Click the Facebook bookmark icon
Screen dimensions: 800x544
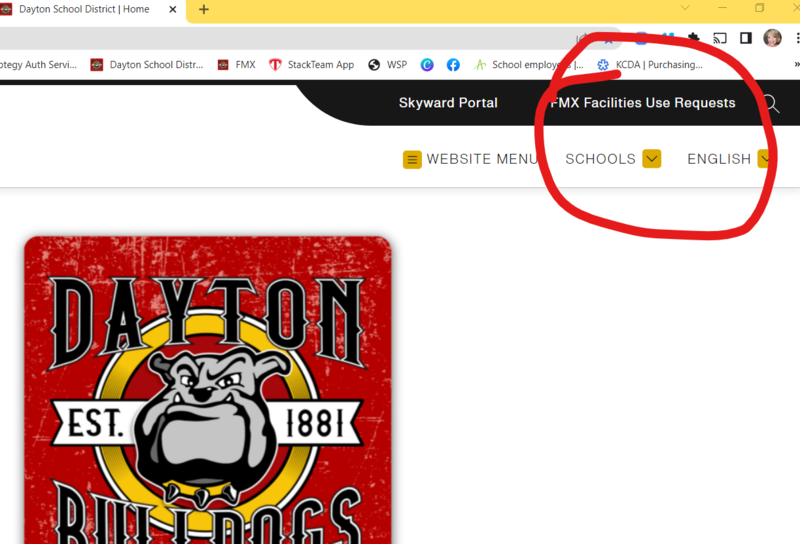pos(453,65)
